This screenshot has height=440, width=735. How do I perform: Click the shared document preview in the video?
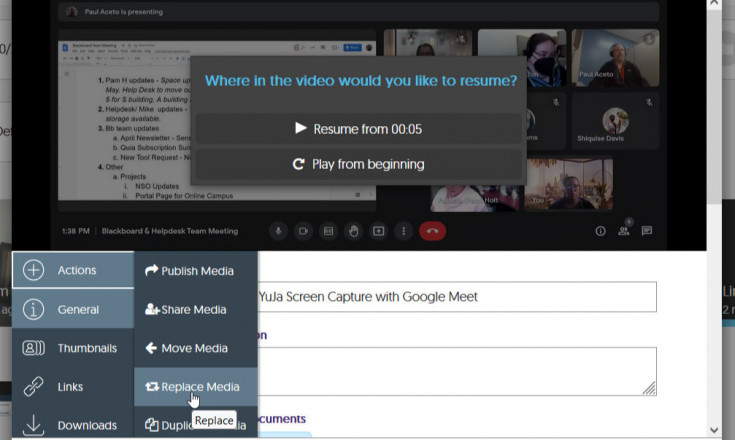point(217,120)
